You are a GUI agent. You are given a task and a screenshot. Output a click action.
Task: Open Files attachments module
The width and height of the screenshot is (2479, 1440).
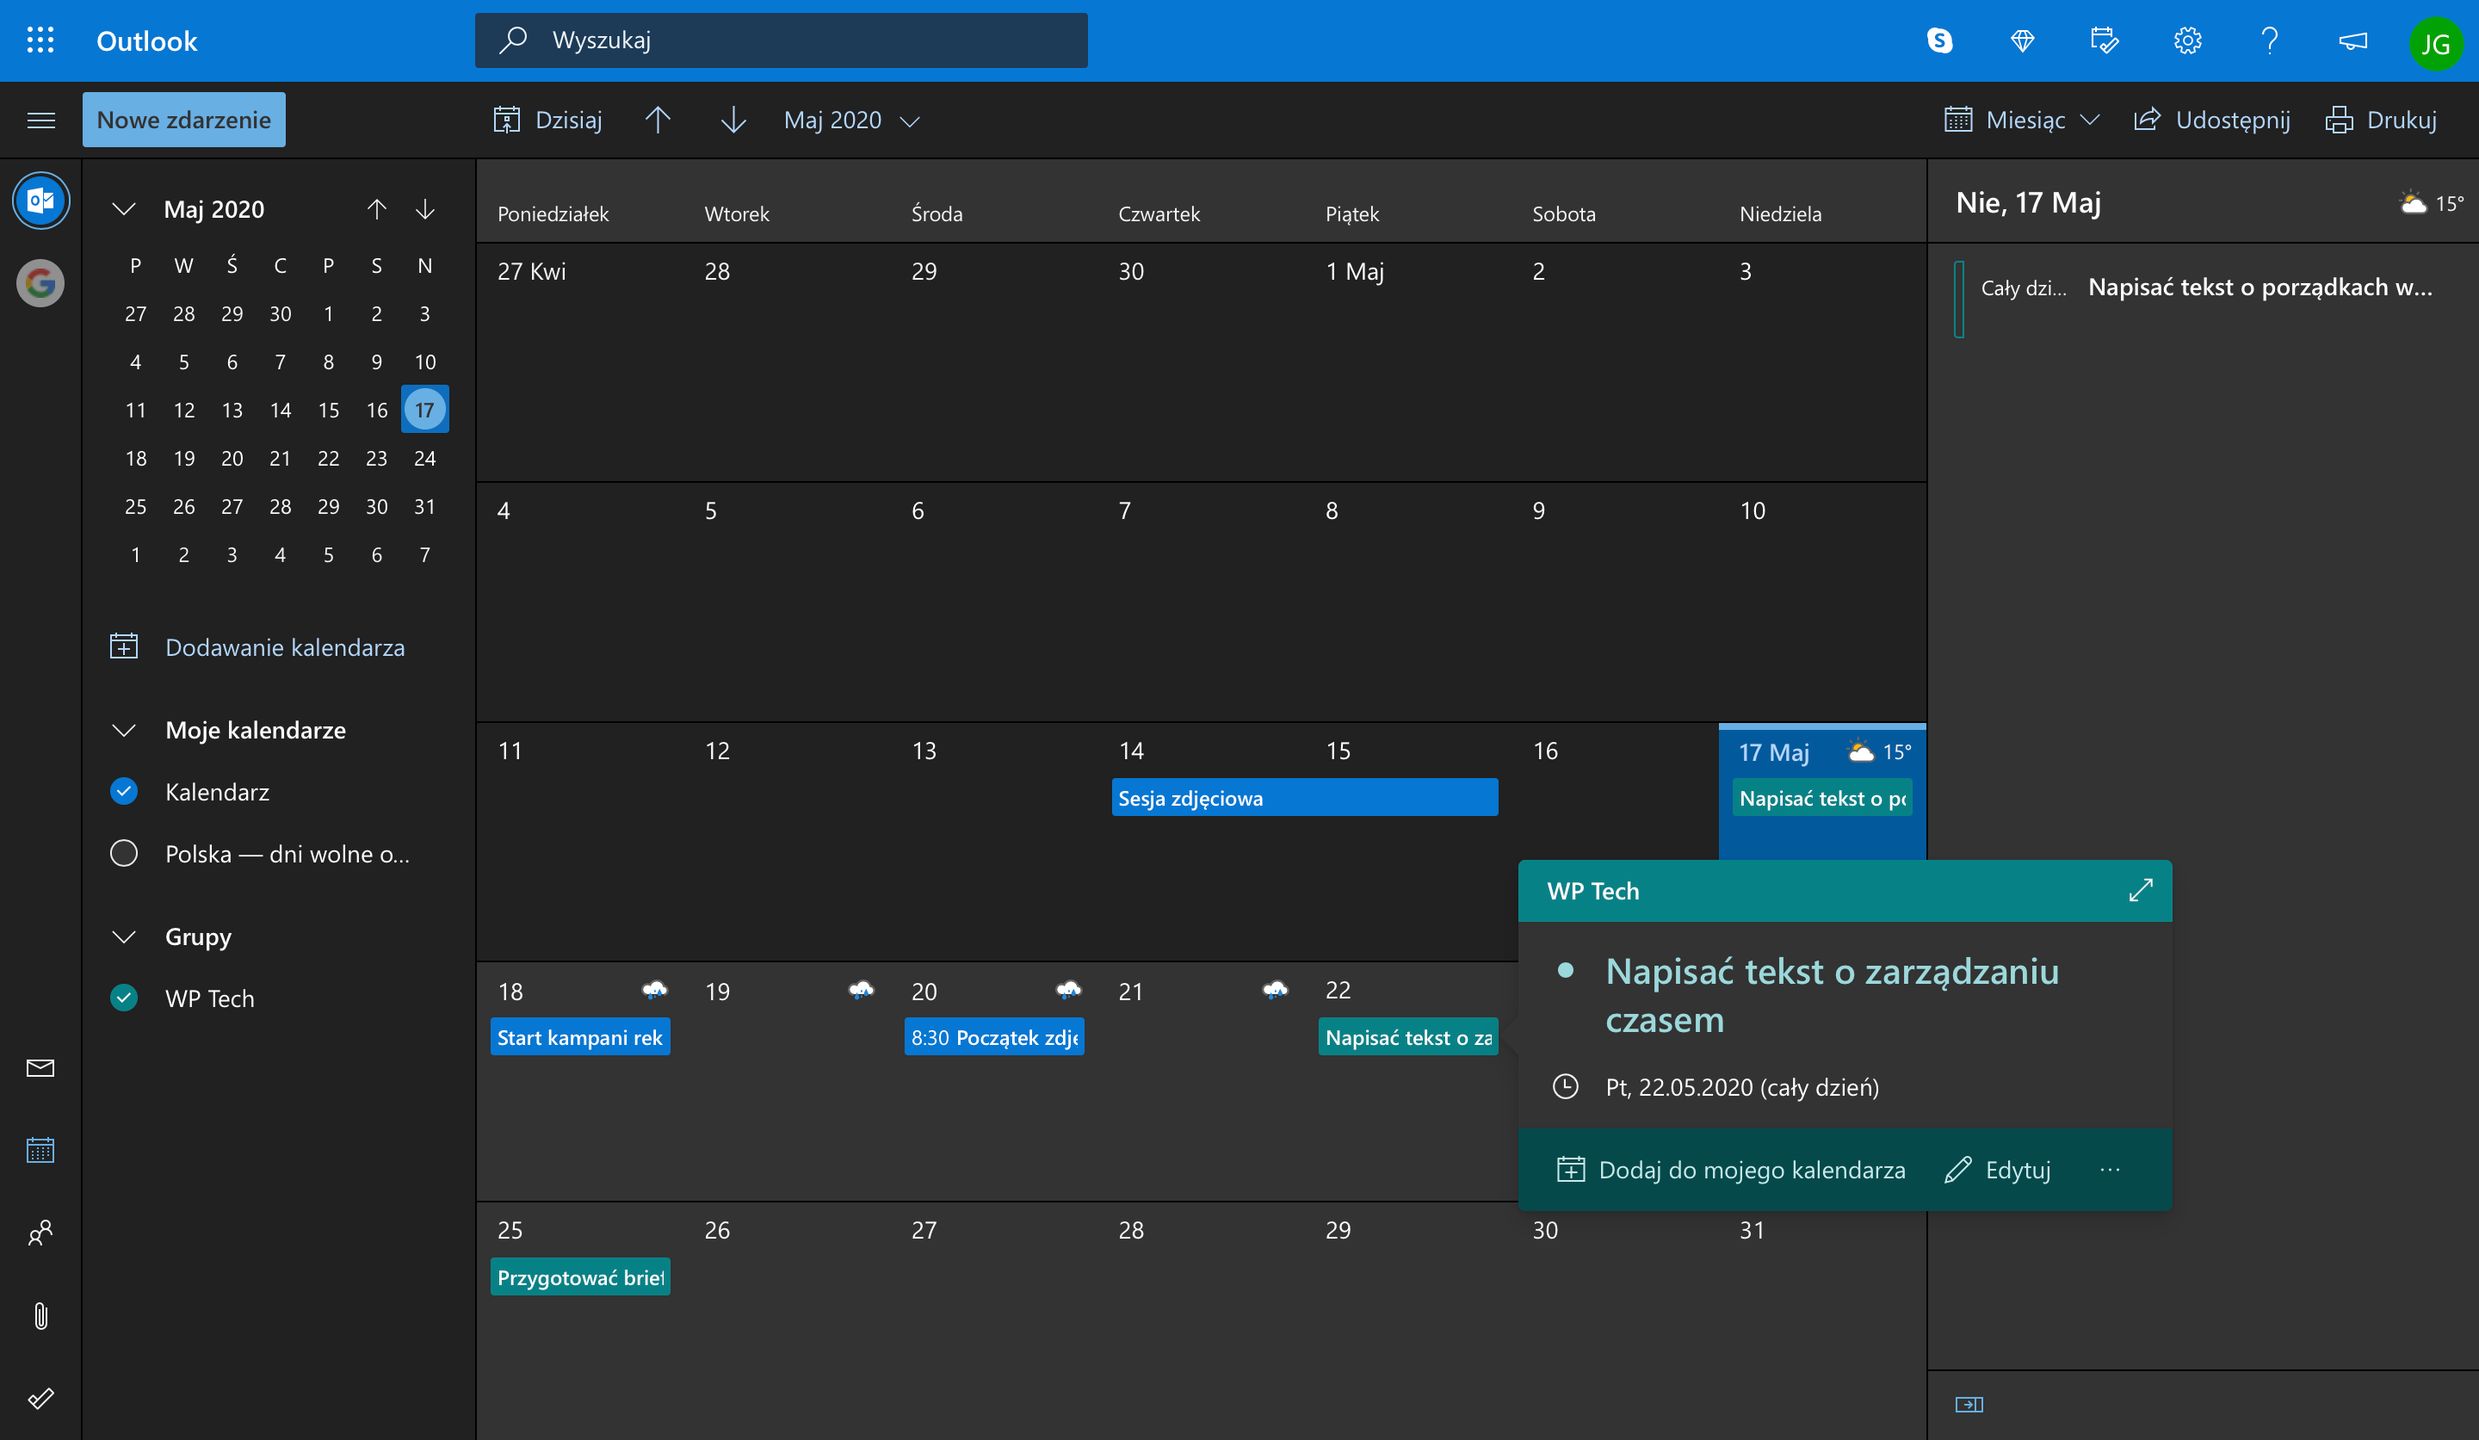[40, 1315]
